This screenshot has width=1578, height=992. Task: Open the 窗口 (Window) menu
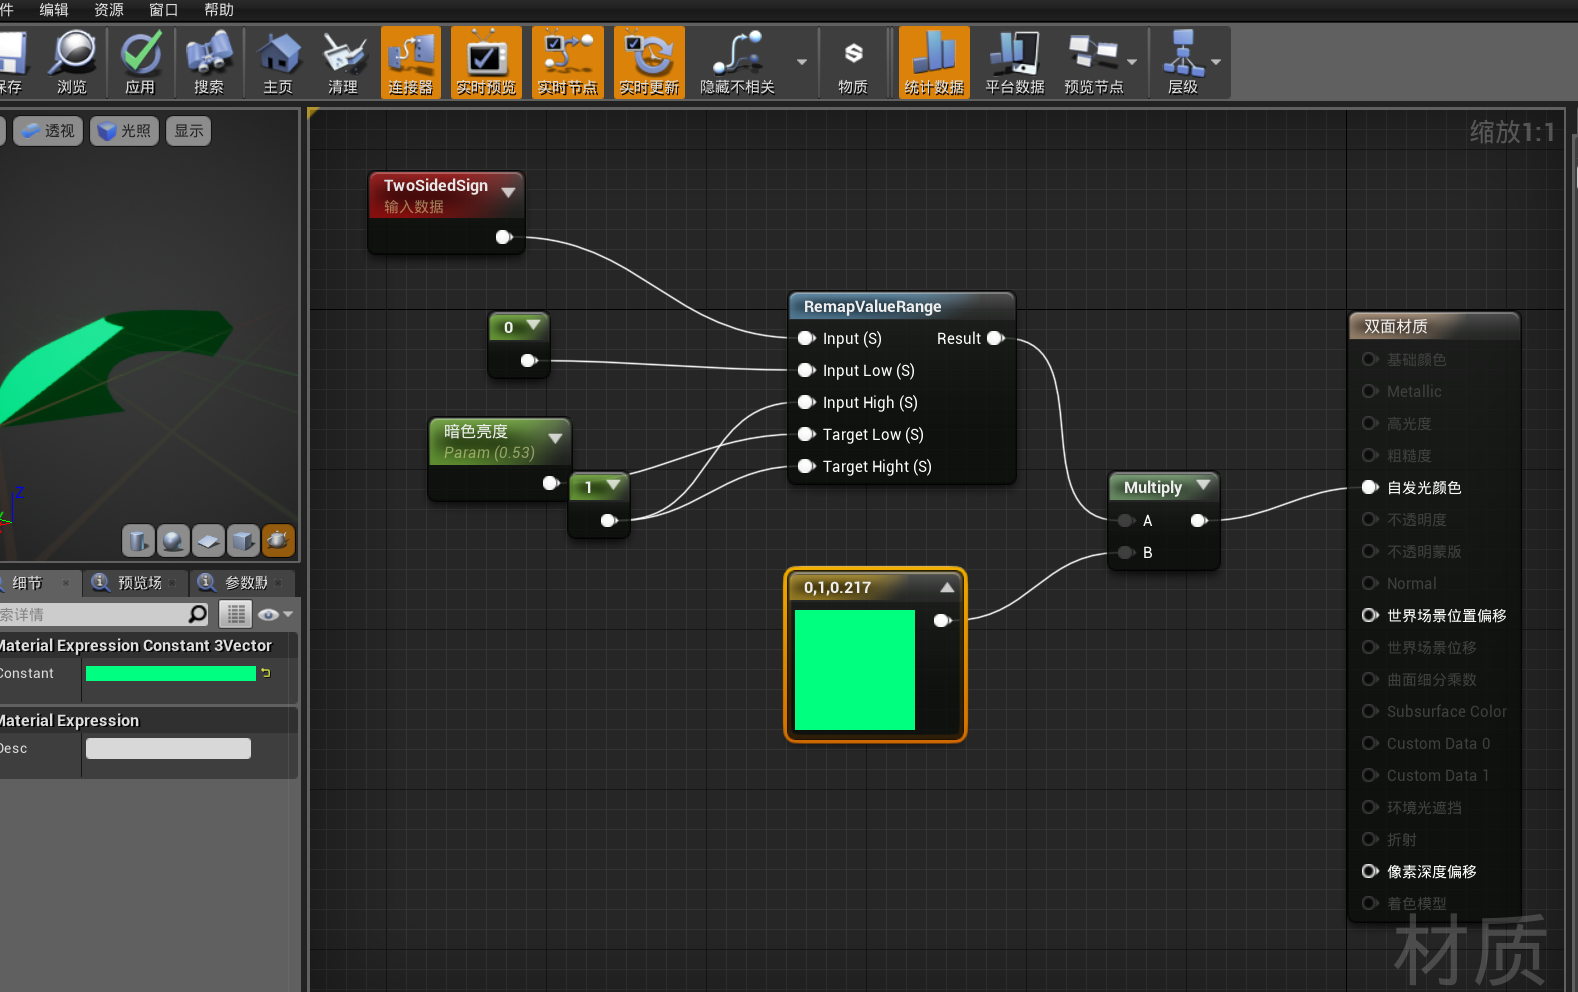tap(163, 10)
